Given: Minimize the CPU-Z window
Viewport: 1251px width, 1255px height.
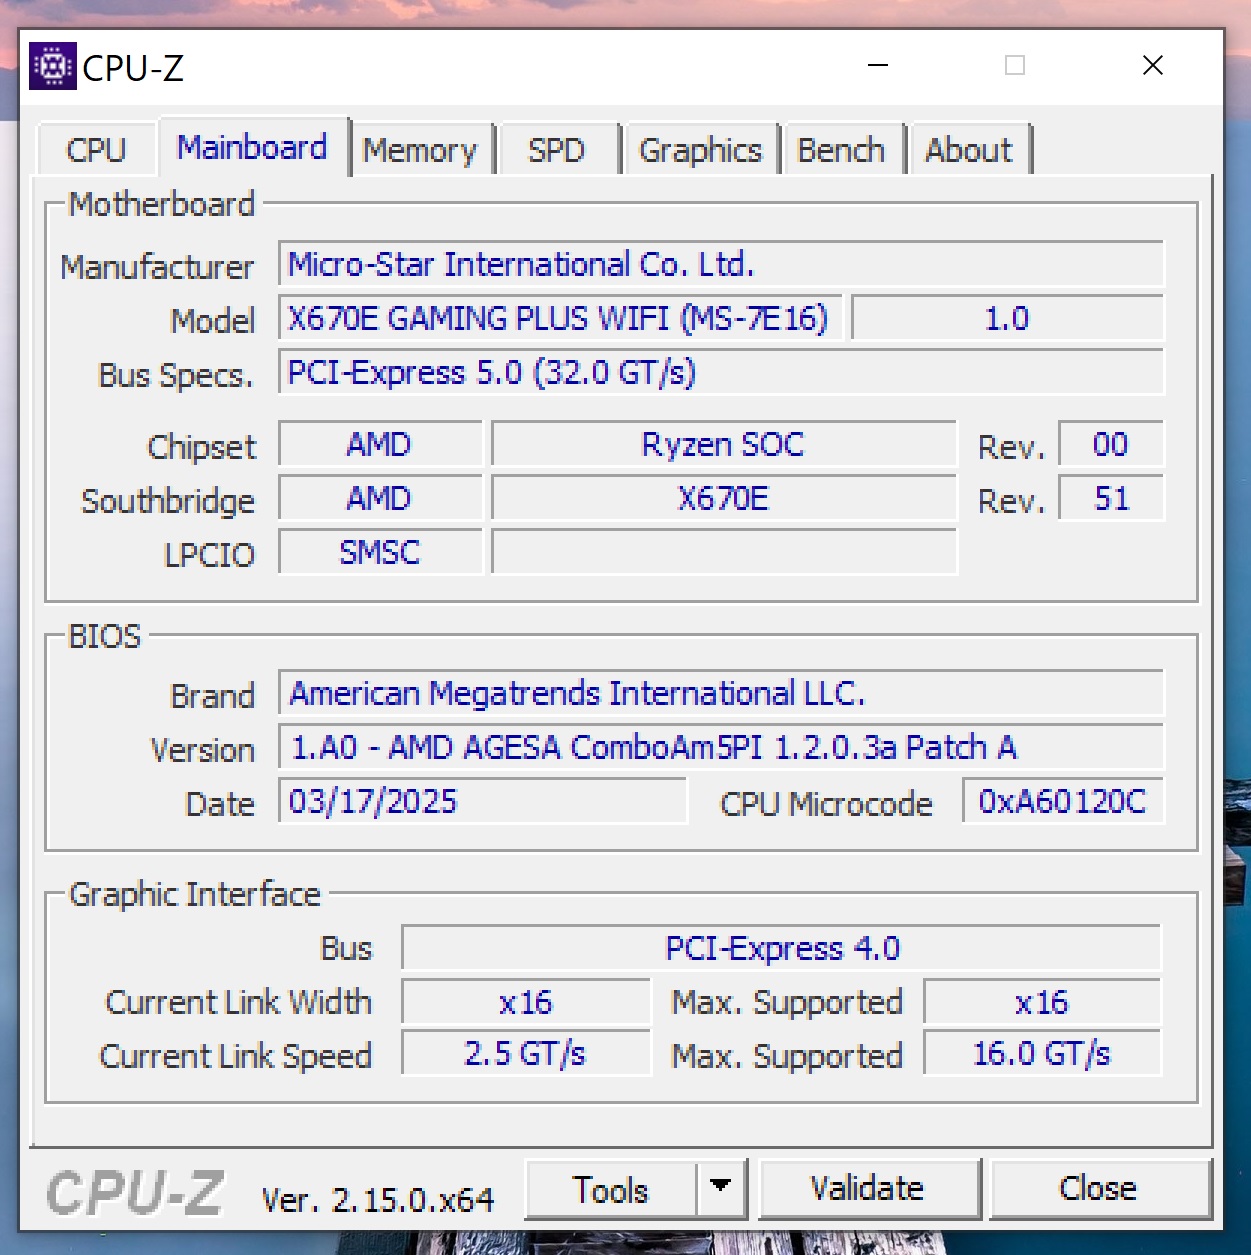Looking at the screenshot, I should [878, 66].
